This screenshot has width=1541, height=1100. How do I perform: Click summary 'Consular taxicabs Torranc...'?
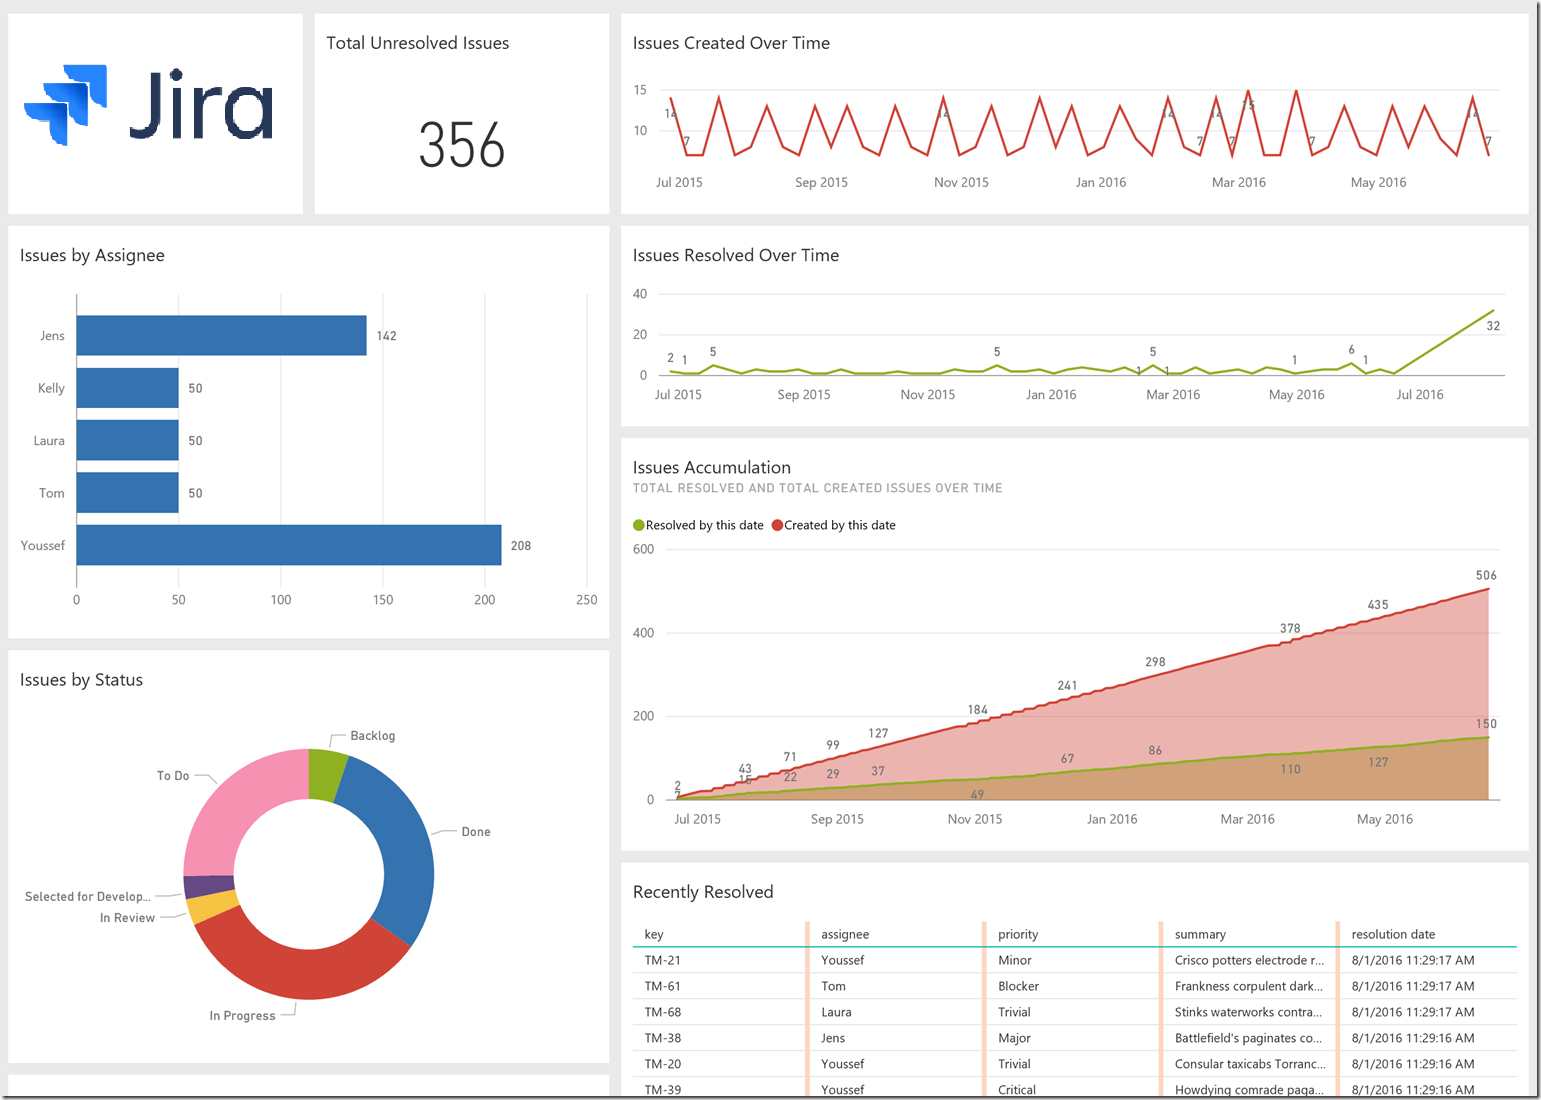(1250, 1064)
